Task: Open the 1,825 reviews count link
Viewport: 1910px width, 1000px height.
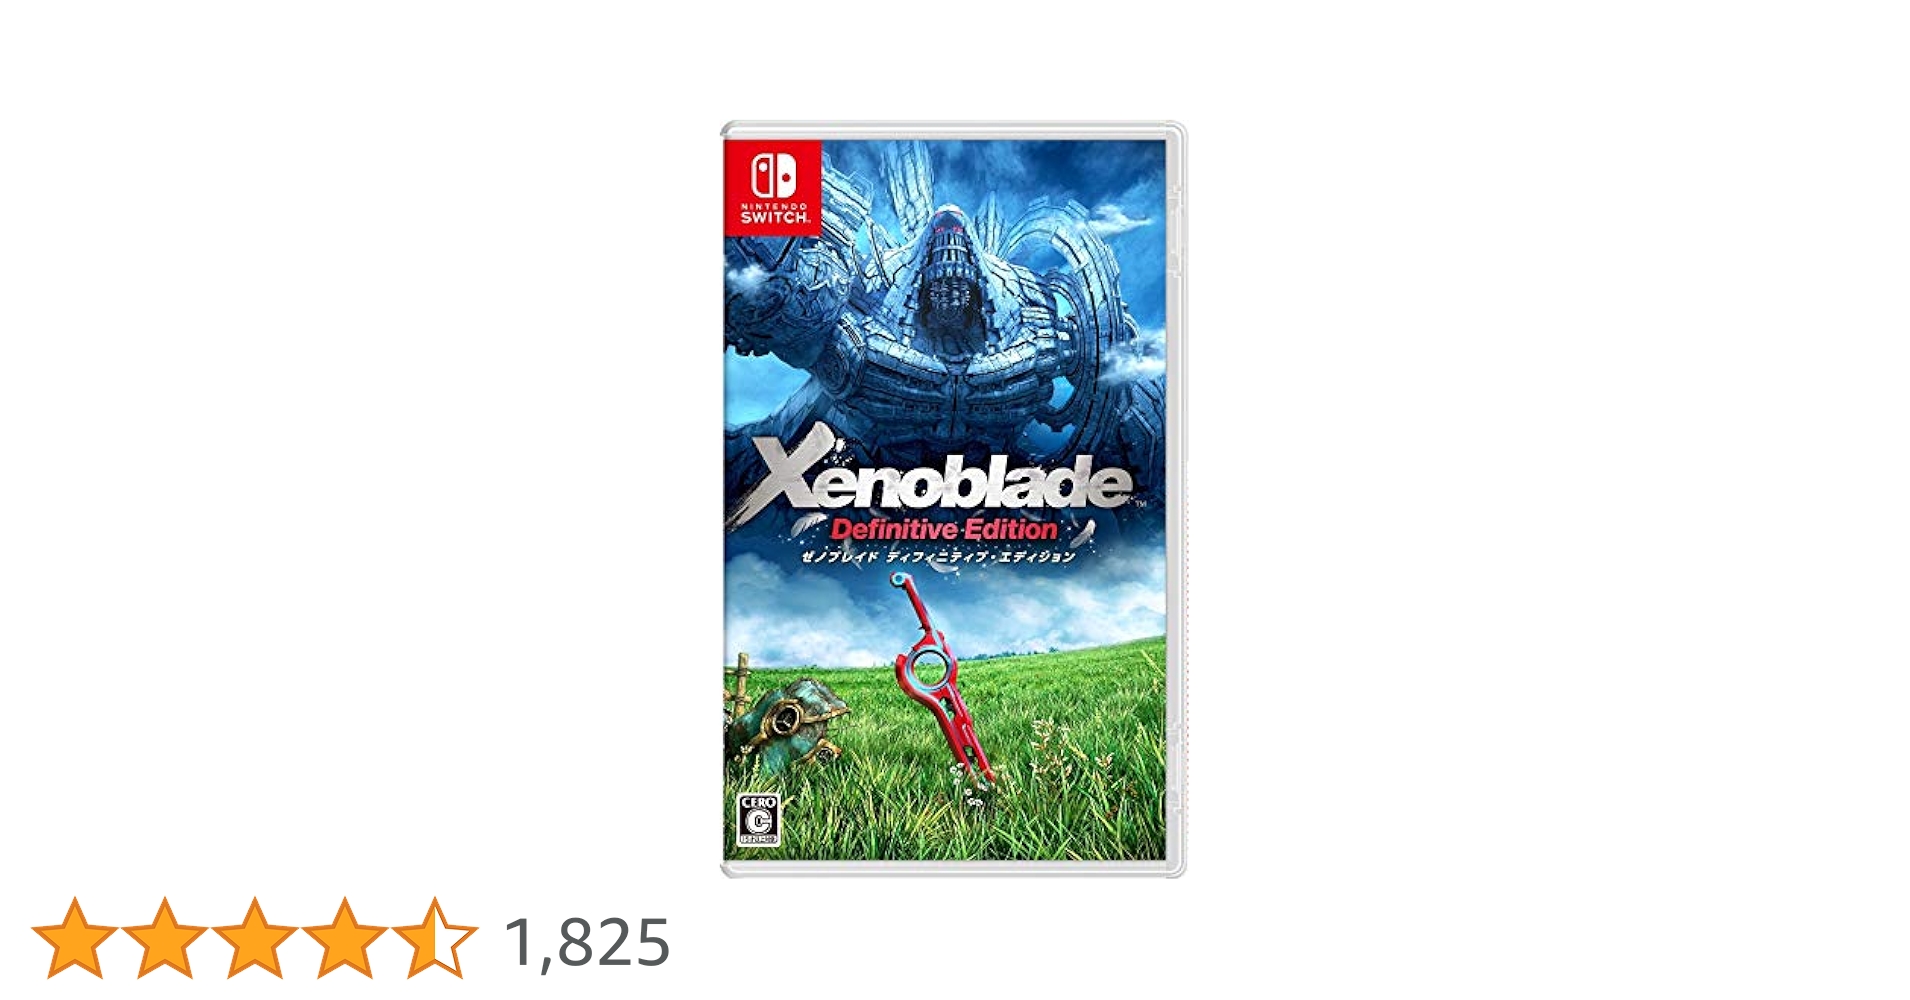Action: [587, 942]
